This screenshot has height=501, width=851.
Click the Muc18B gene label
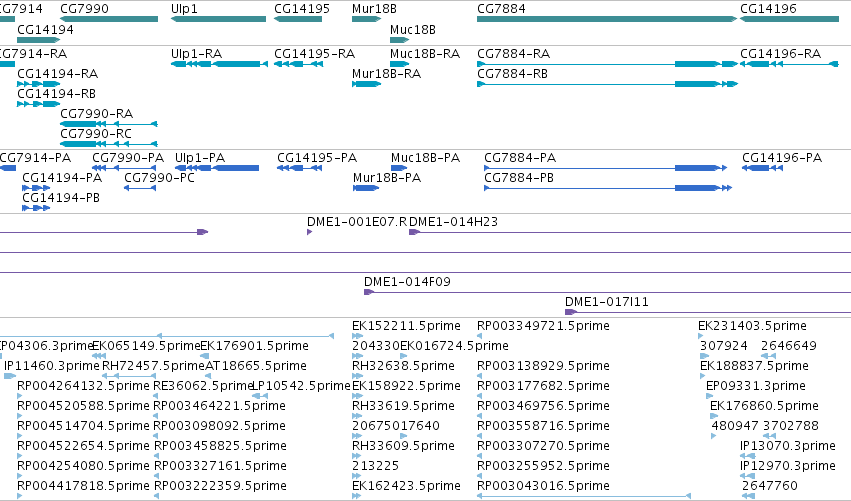pyautogui.click(x=412, y=30)
